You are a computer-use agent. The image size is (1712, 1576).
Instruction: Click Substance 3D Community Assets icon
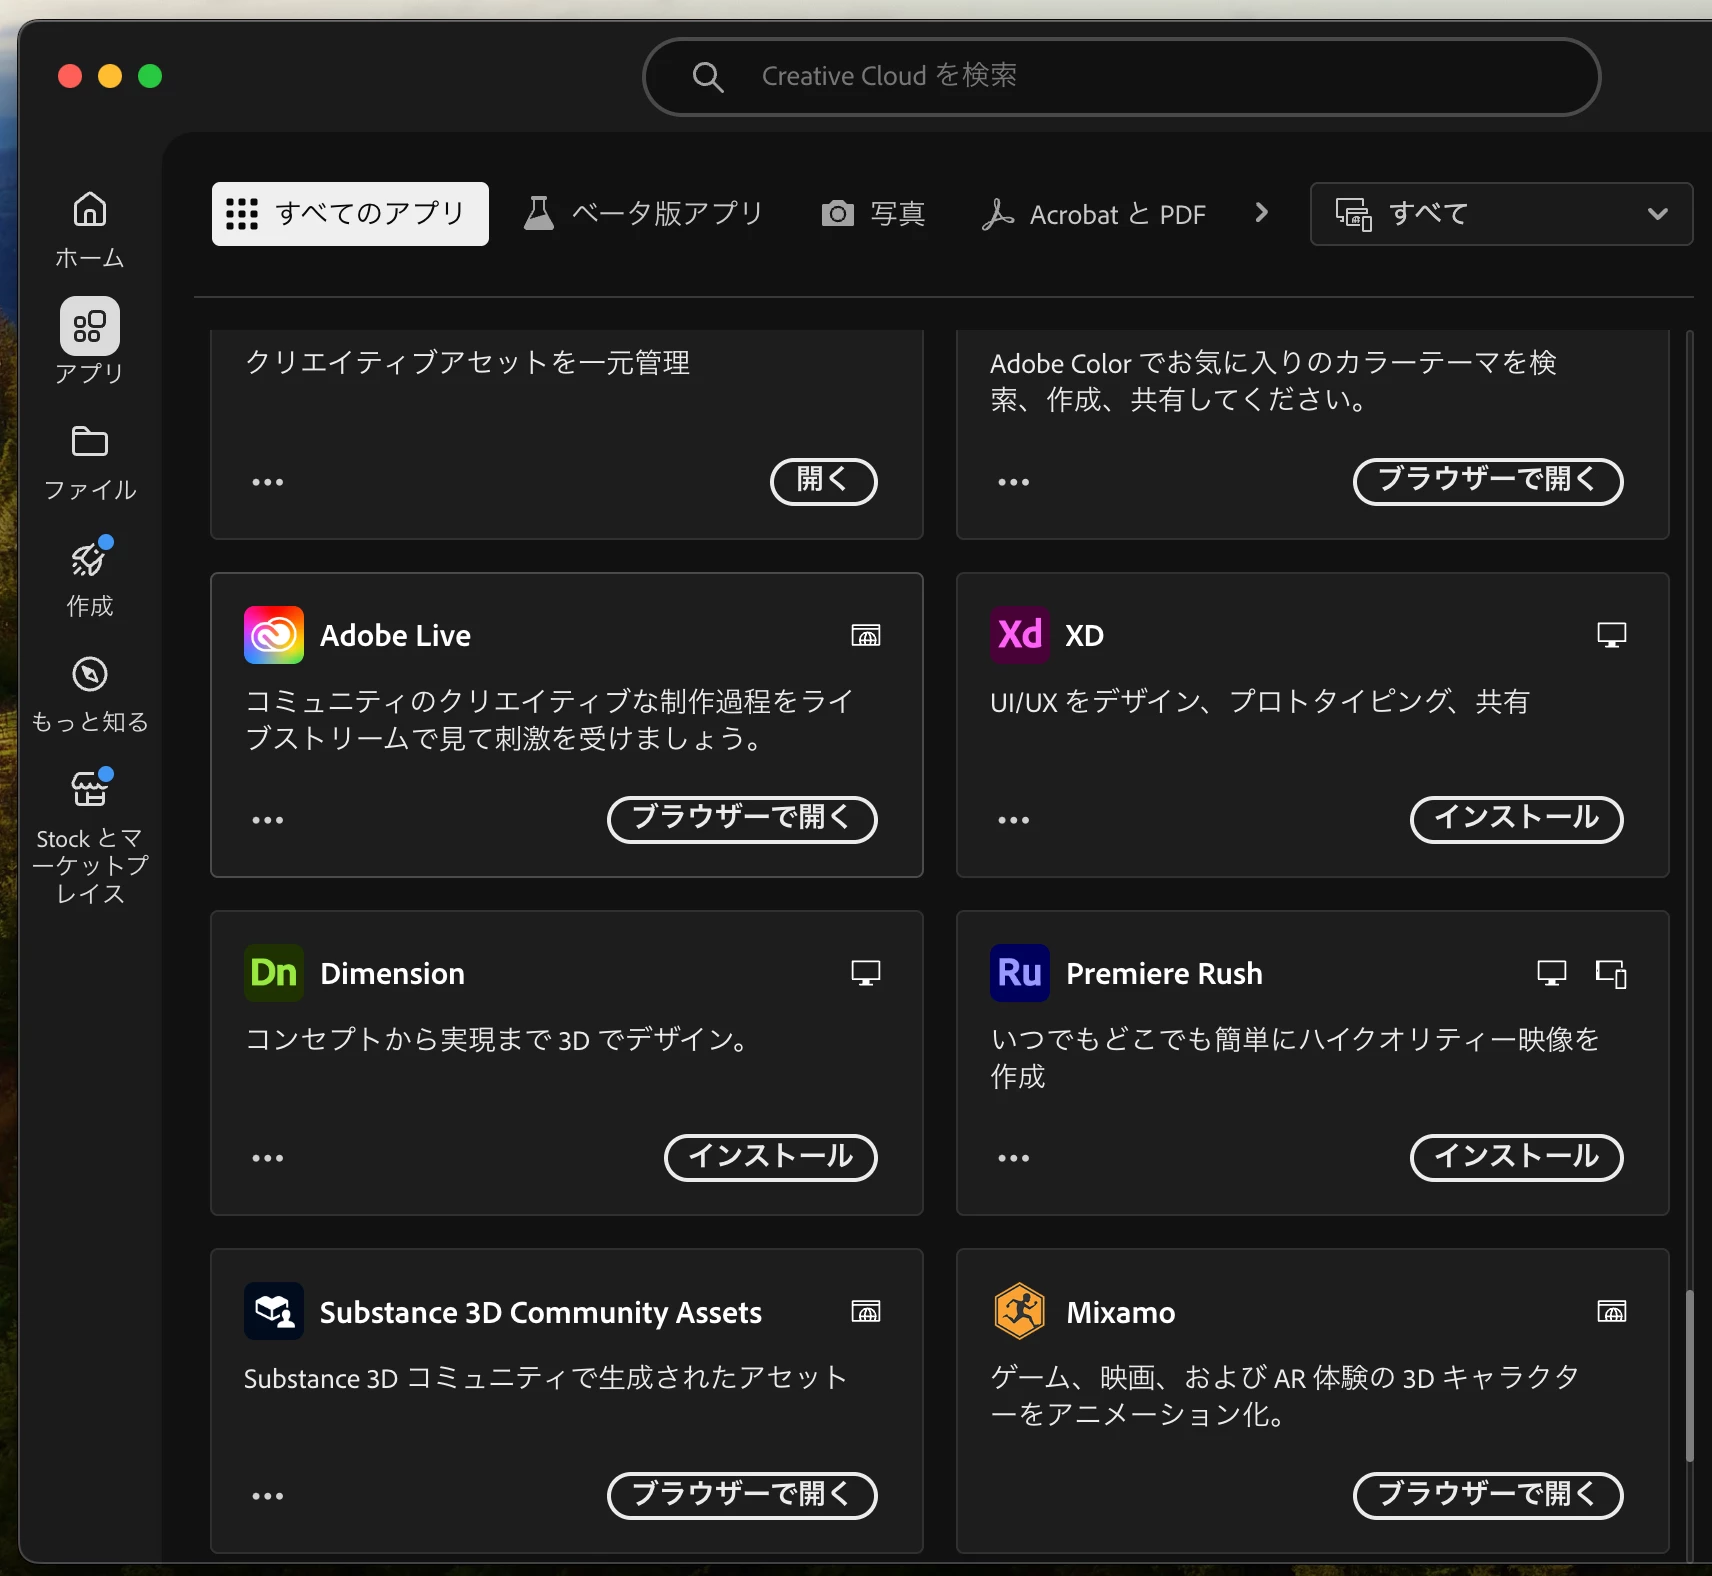click(274, 1311)
